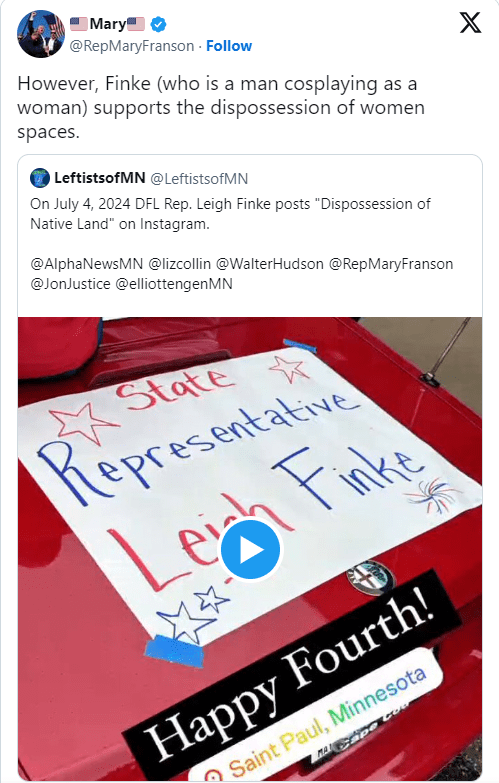The height and width of the screenshot is (783, 499).
Task: Open the @WalterHudson mention
Action: coord(270,264)
